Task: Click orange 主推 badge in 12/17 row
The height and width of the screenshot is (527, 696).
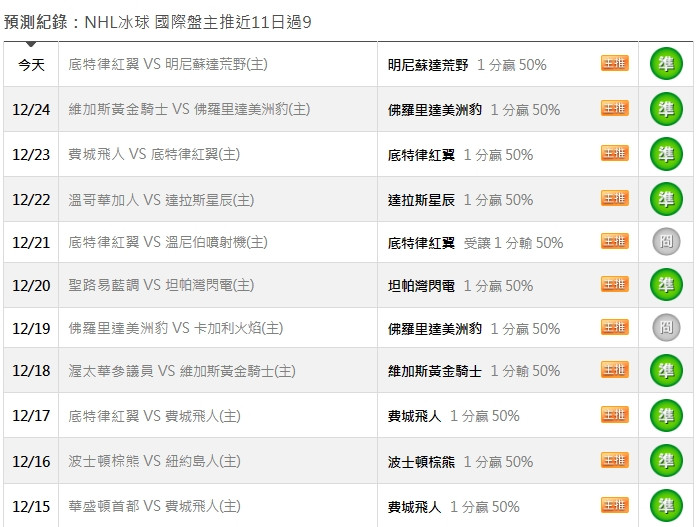Action: pyautogui.click(x=615, y=415)
